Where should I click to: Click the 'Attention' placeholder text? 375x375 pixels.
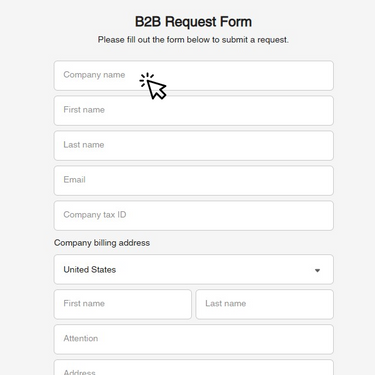pyautogui.click(x=81, y=338)
